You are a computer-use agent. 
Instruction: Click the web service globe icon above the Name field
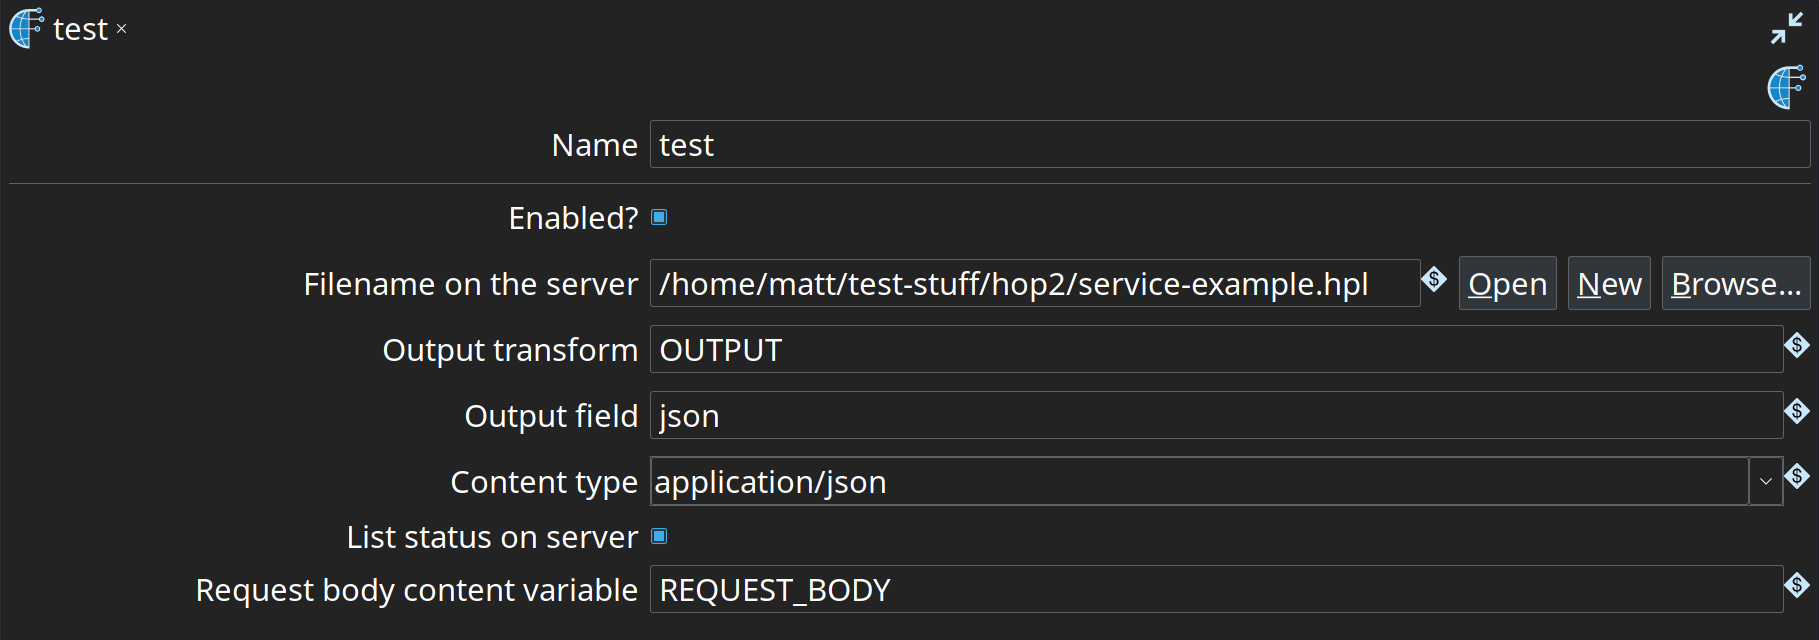click(x=1786, y=88)
